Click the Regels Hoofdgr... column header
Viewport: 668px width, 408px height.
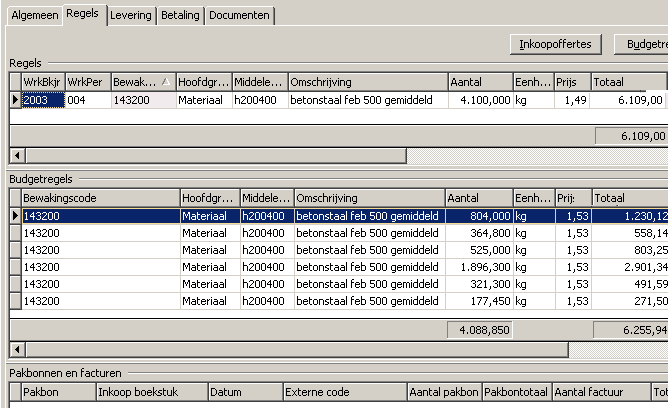204,82
